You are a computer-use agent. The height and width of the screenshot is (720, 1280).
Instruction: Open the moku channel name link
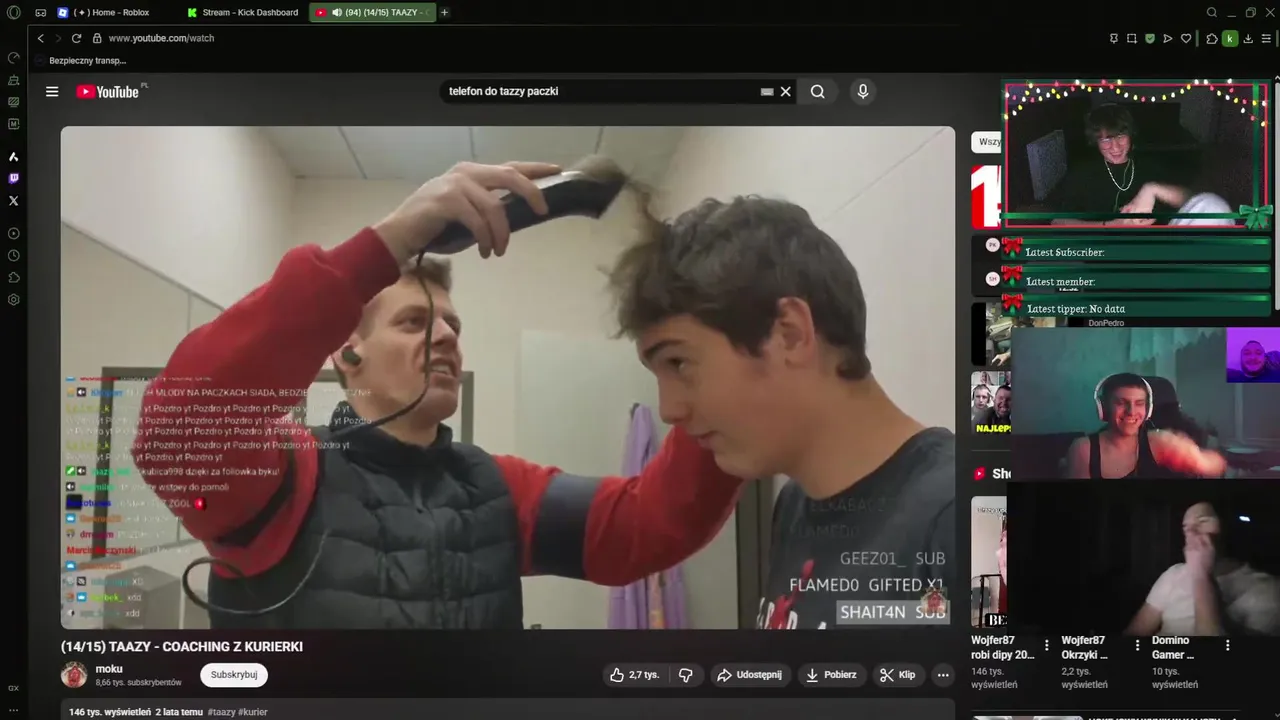(x=109, y=669)
